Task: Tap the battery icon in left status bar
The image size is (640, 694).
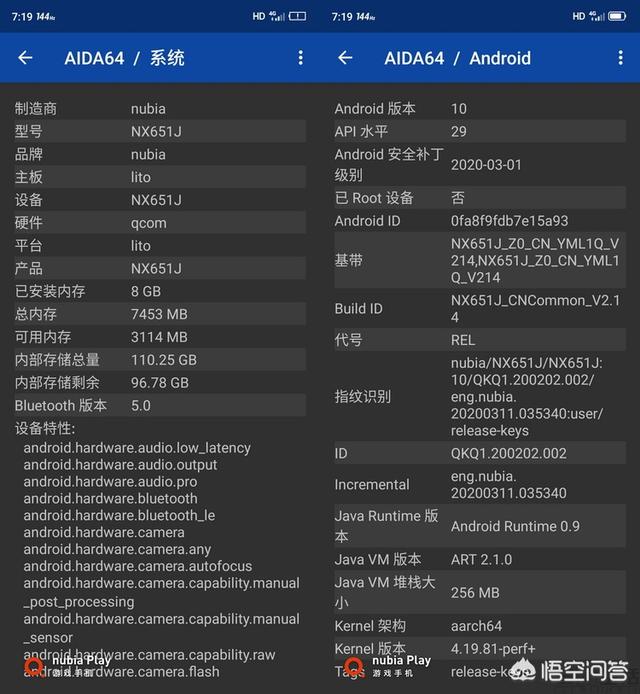Action: (x=297, y=16)
